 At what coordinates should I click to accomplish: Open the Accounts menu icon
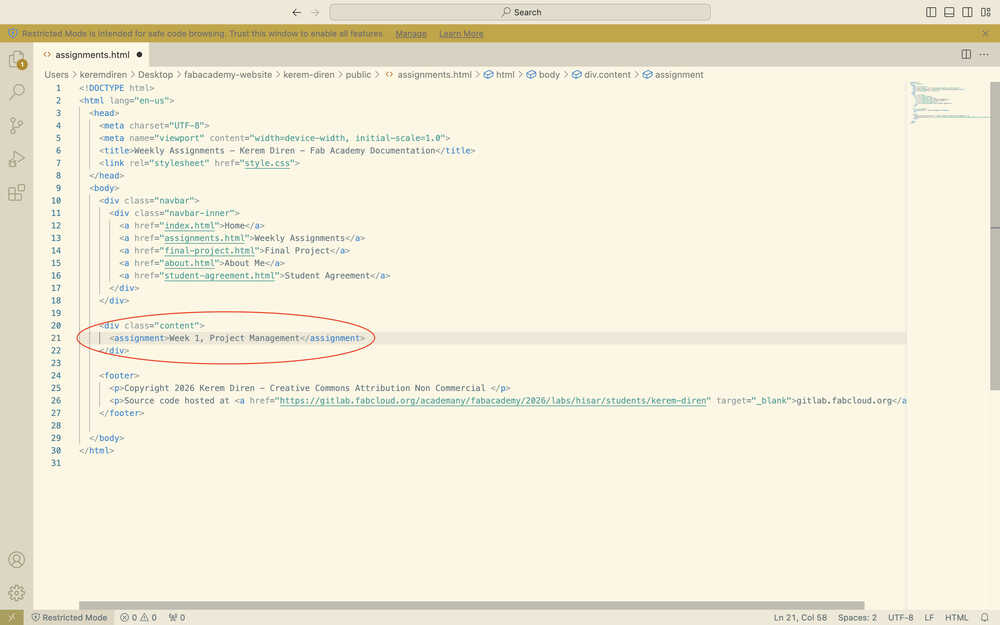[x=17, y=559]
